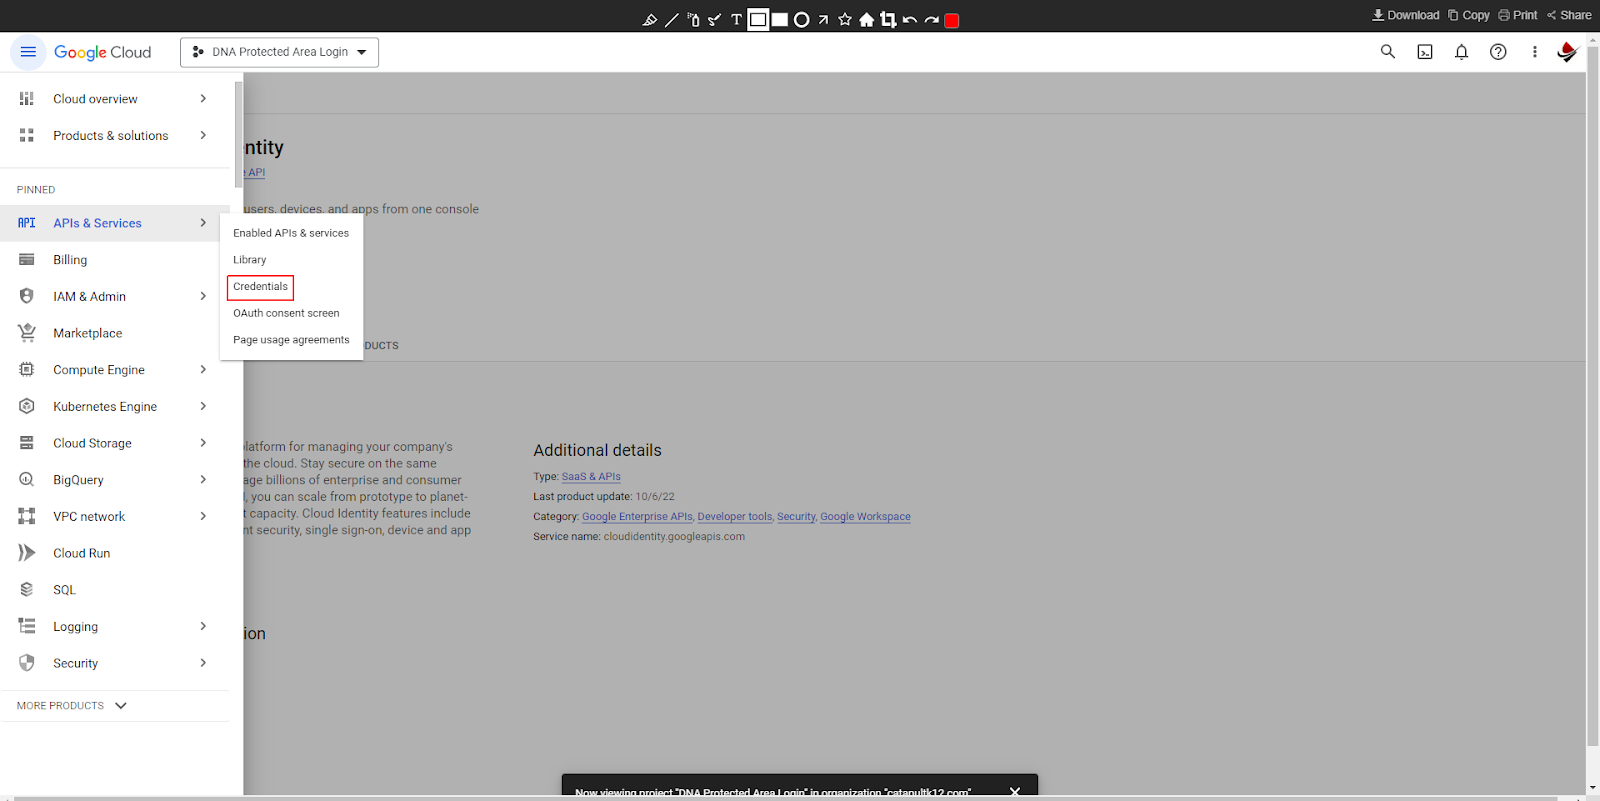Choose Enabled APIs & services from submenu
This screenshot has height=801, width=1600.
coord(291,233)
